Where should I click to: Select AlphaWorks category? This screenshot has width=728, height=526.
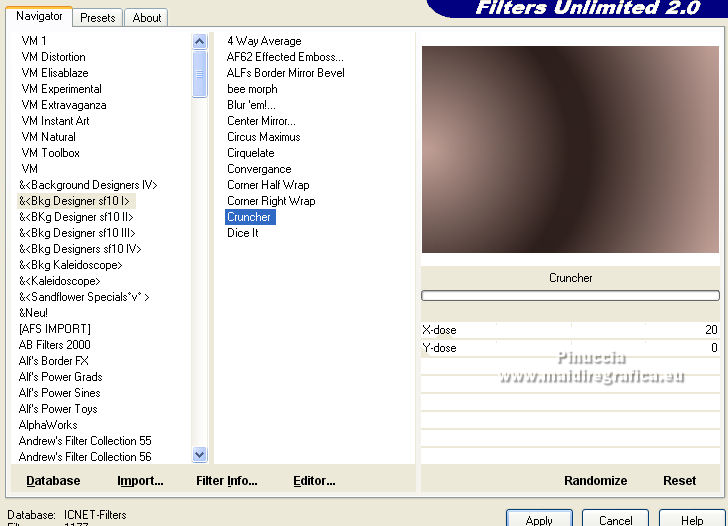click(x=48, y=425)
